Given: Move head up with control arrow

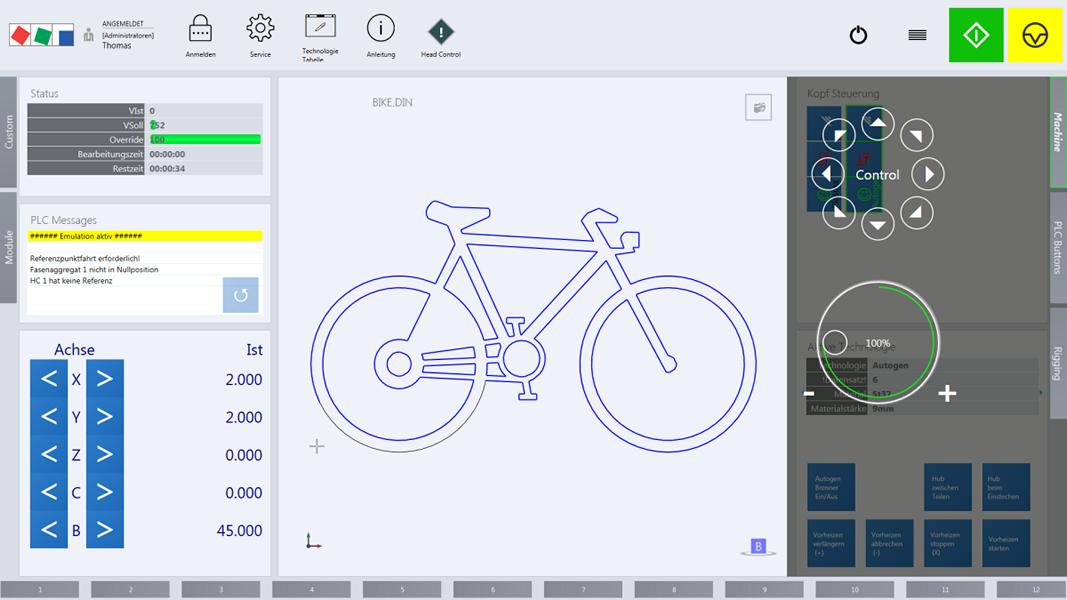Looking at the screenshot, I should 878,123.
